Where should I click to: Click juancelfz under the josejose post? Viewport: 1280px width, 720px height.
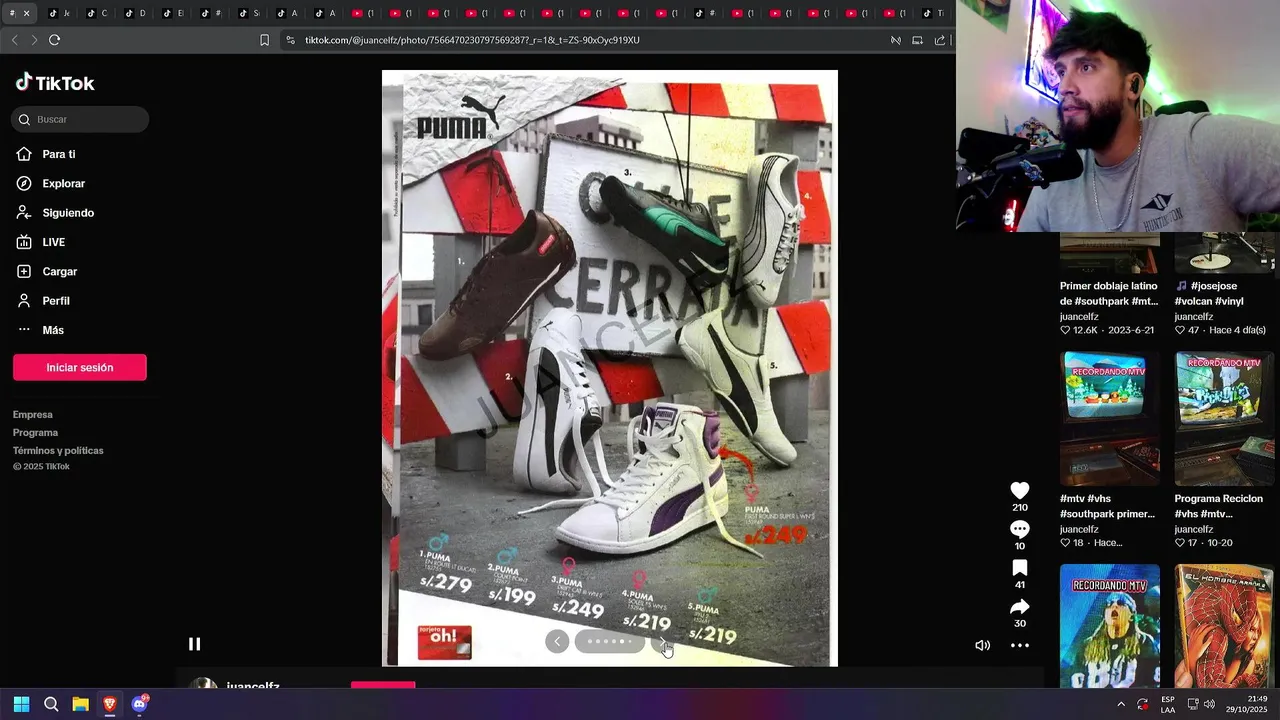(1193, 317)
